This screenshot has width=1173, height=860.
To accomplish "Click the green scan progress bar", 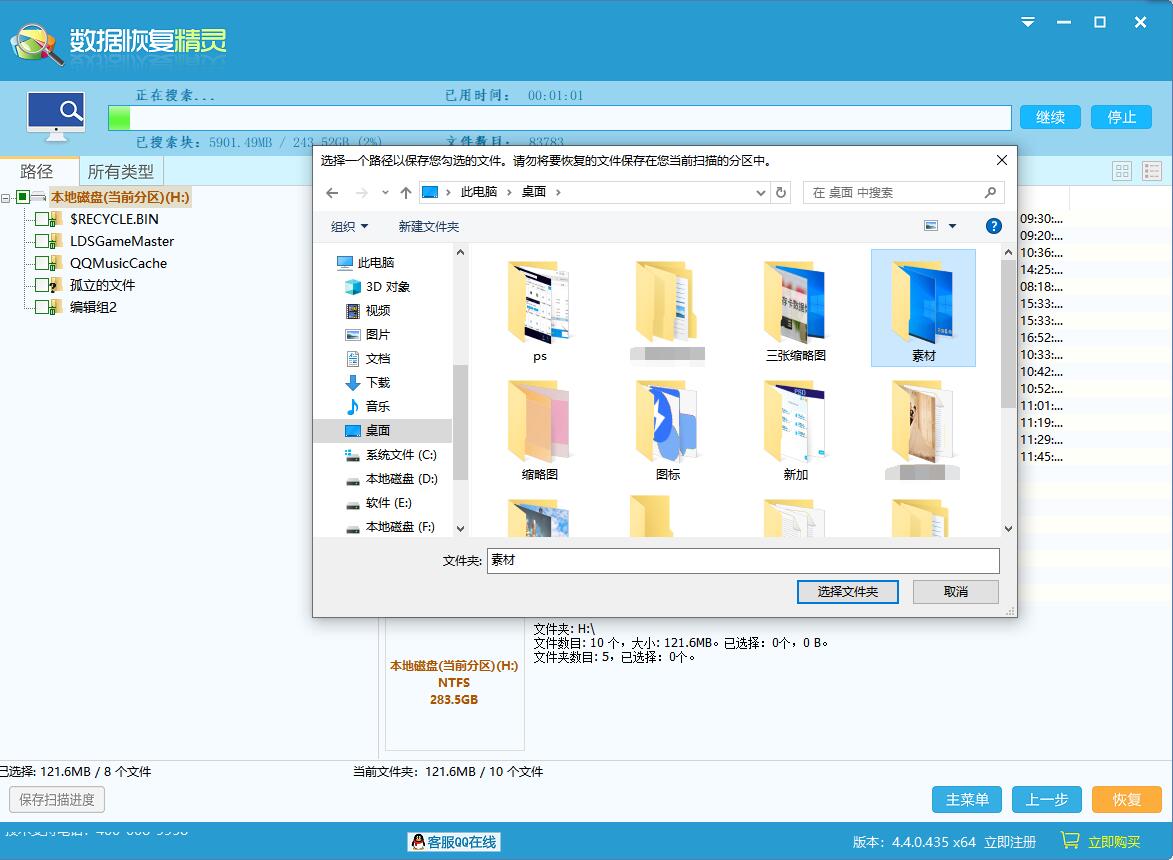I will click(x=560, y=118).
